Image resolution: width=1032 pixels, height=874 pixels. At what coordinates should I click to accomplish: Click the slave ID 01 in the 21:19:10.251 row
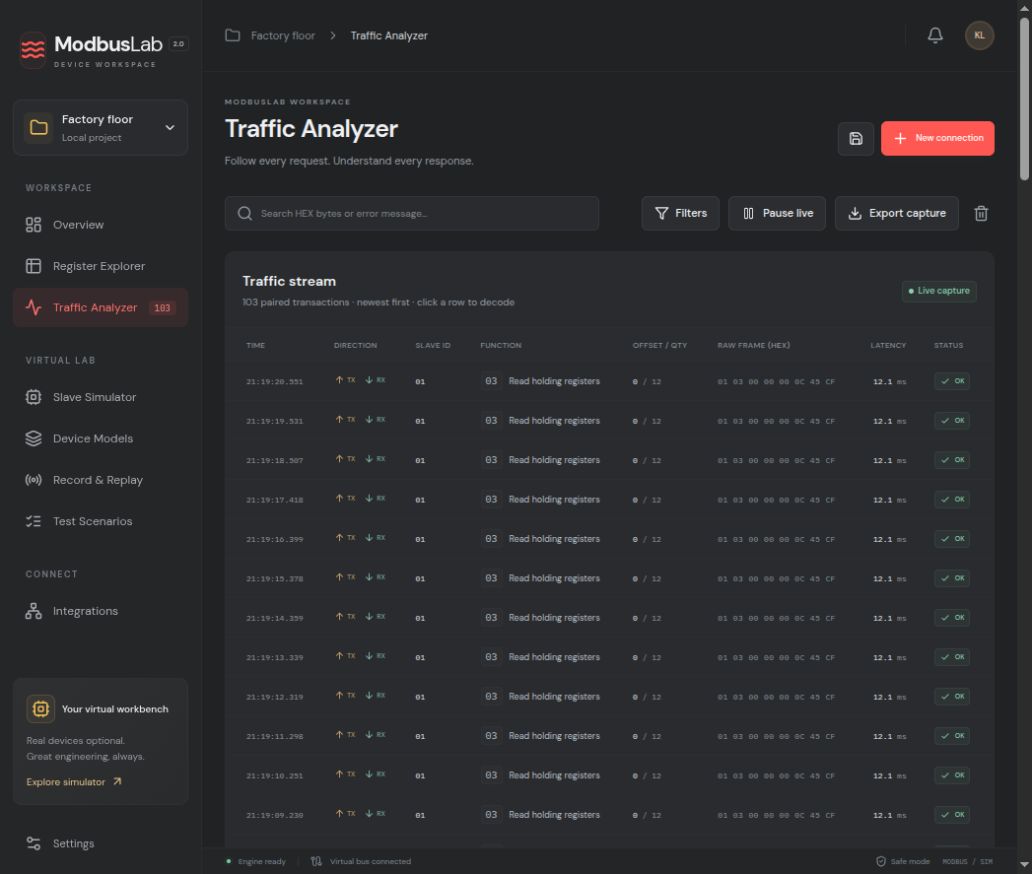coord(420,776)
